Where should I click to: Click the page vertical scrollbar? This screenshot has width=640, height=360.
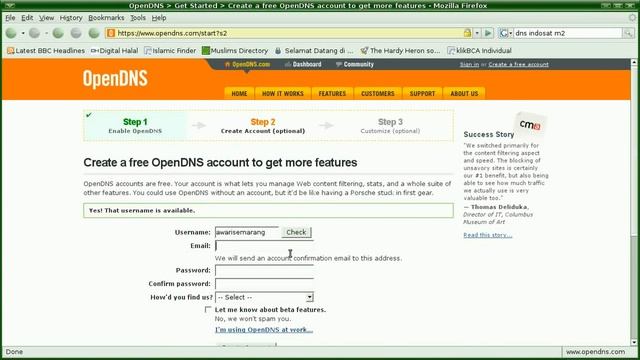pos(634,202)
